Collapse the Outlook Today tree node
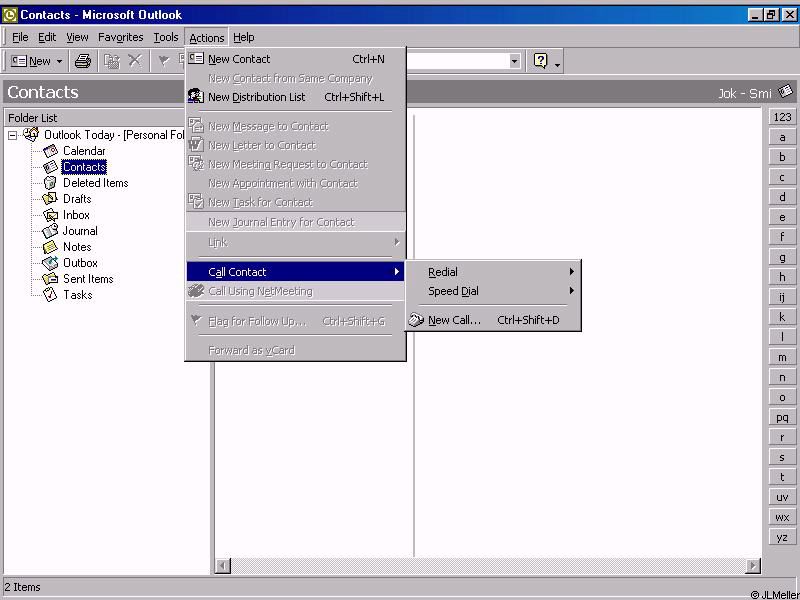This screenshot has height=600, width=800. tap(12, 136)
